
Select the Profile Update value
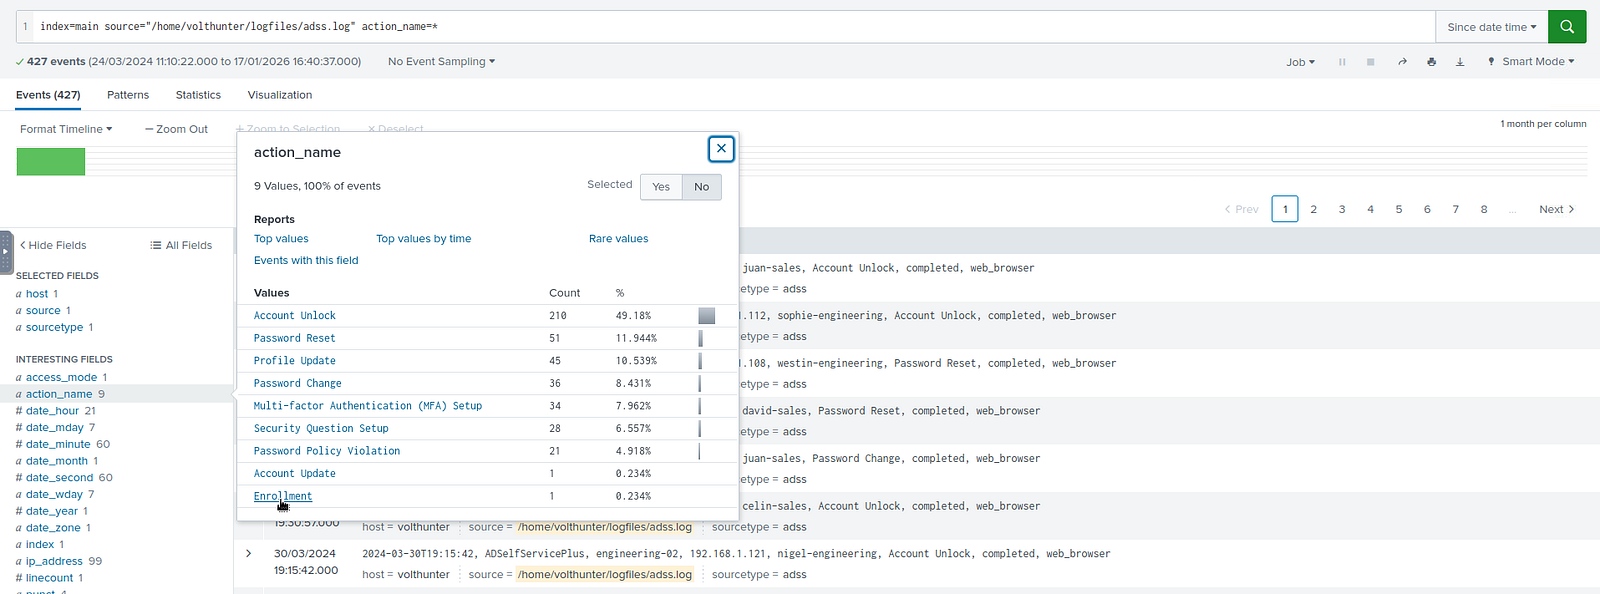[x=294, y=361]
